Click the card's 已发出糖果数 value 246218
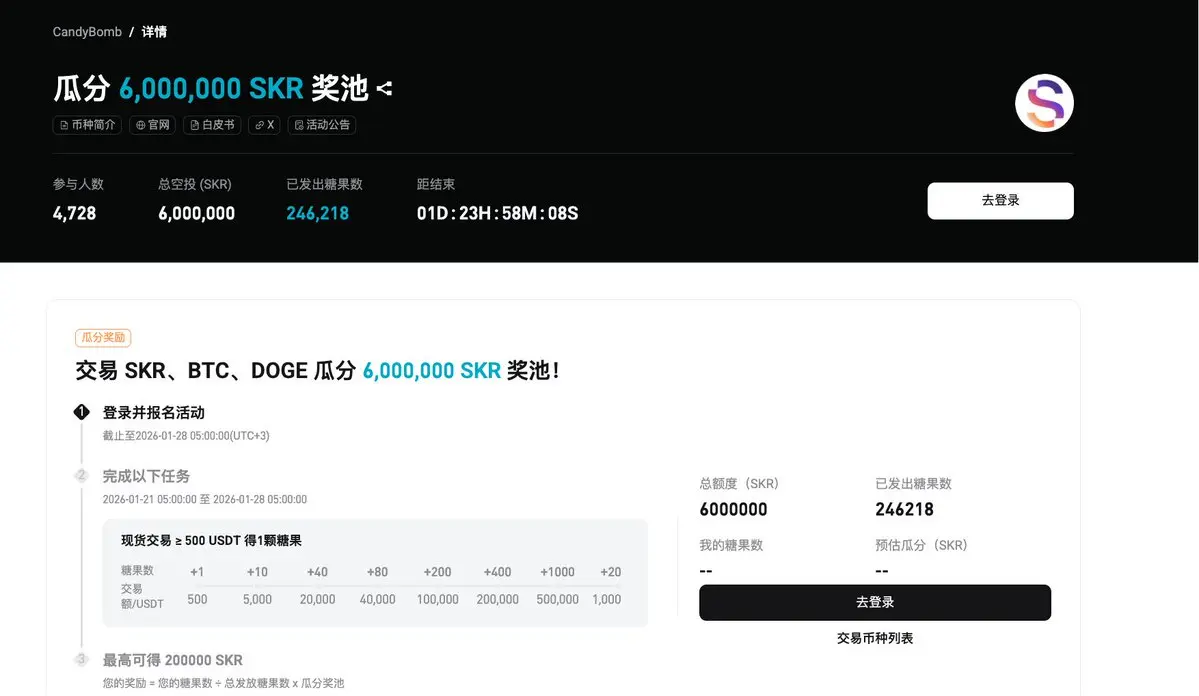Viewport: 1199px width, 696px height. click(x=905, y=509)
